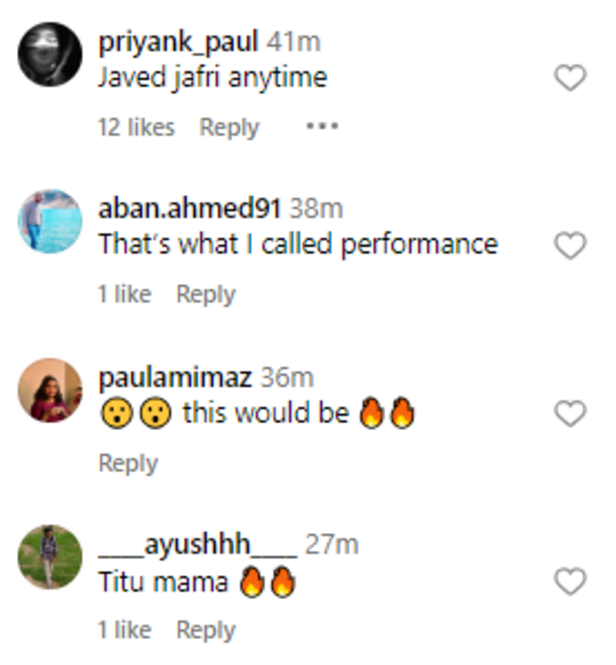Go to paulamimaz's profile via username

176,377
